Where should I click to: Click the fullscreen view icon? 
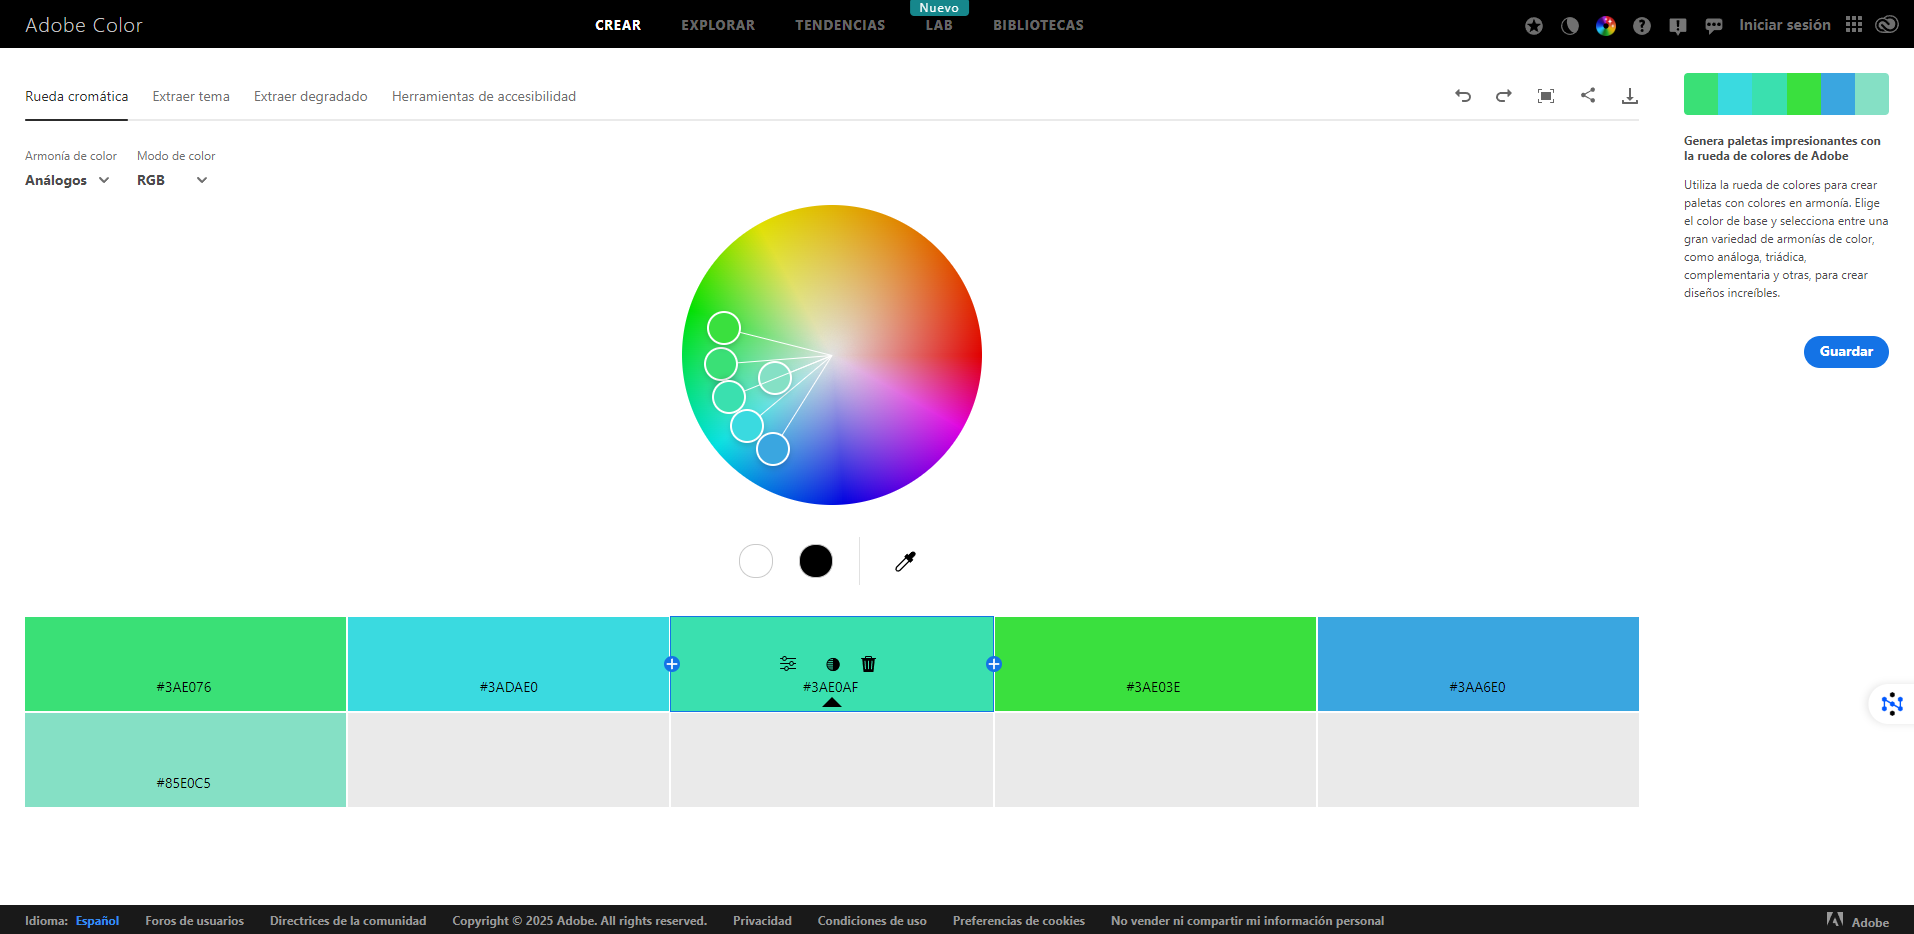(1546, 96)
